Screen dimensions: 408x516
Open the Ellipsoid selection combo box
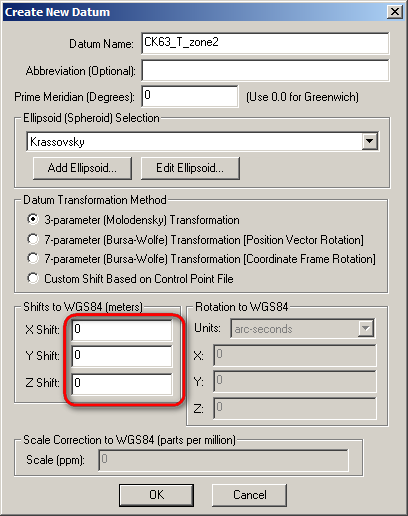coord(202,141)
